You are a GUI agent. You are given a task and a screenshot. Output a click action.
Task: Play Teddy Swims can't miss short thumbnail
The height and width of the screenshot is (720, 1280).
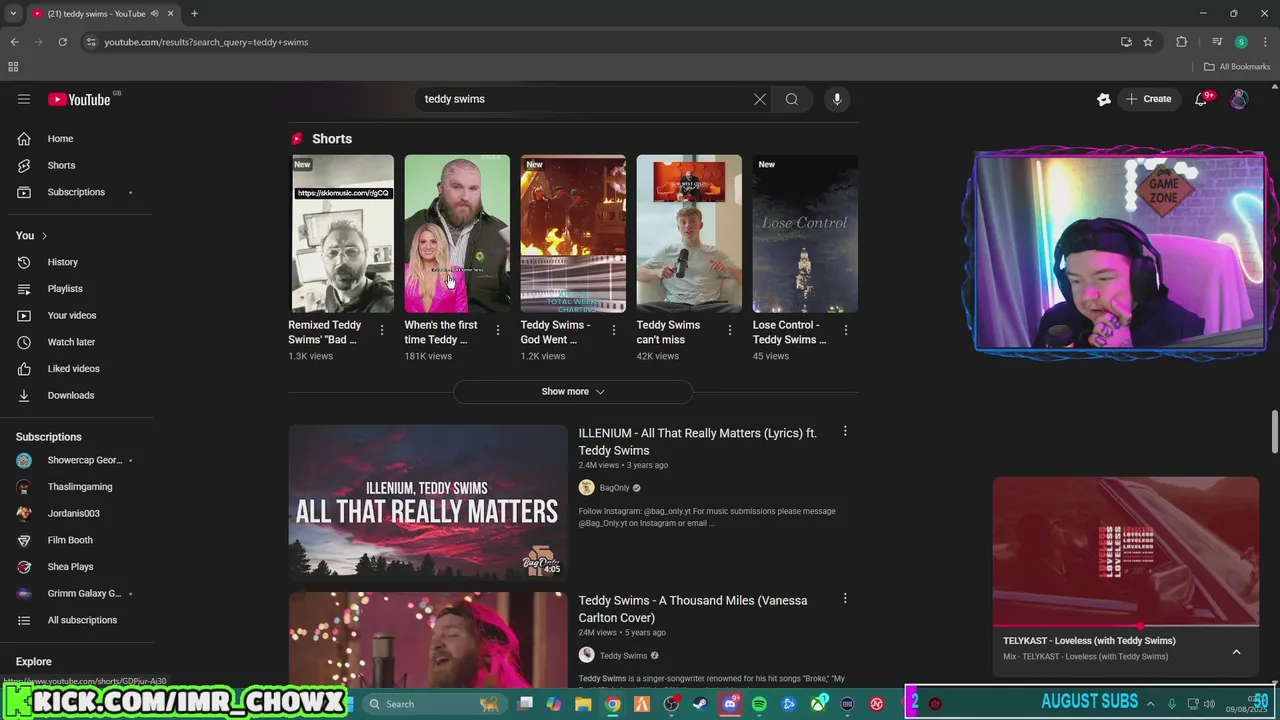tap(689, 233)
